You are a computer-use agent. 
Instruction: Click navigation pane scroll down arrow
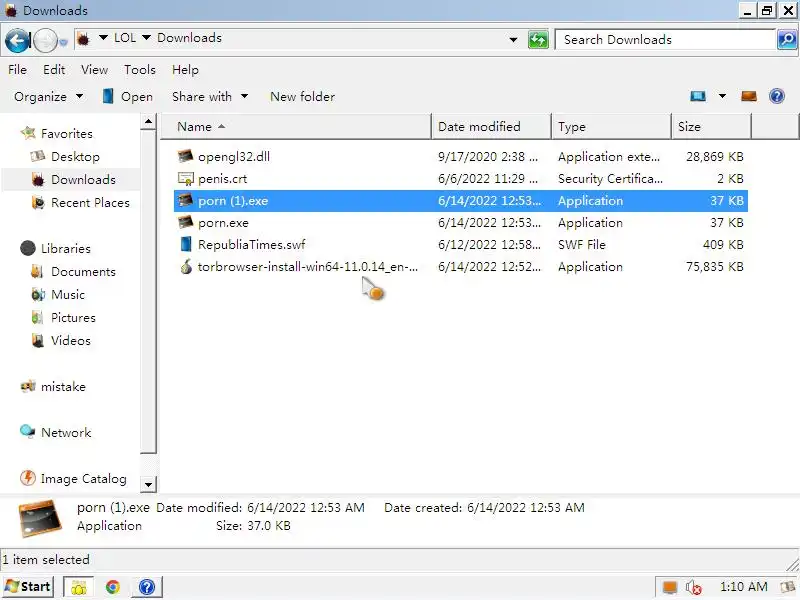point(148,484)
